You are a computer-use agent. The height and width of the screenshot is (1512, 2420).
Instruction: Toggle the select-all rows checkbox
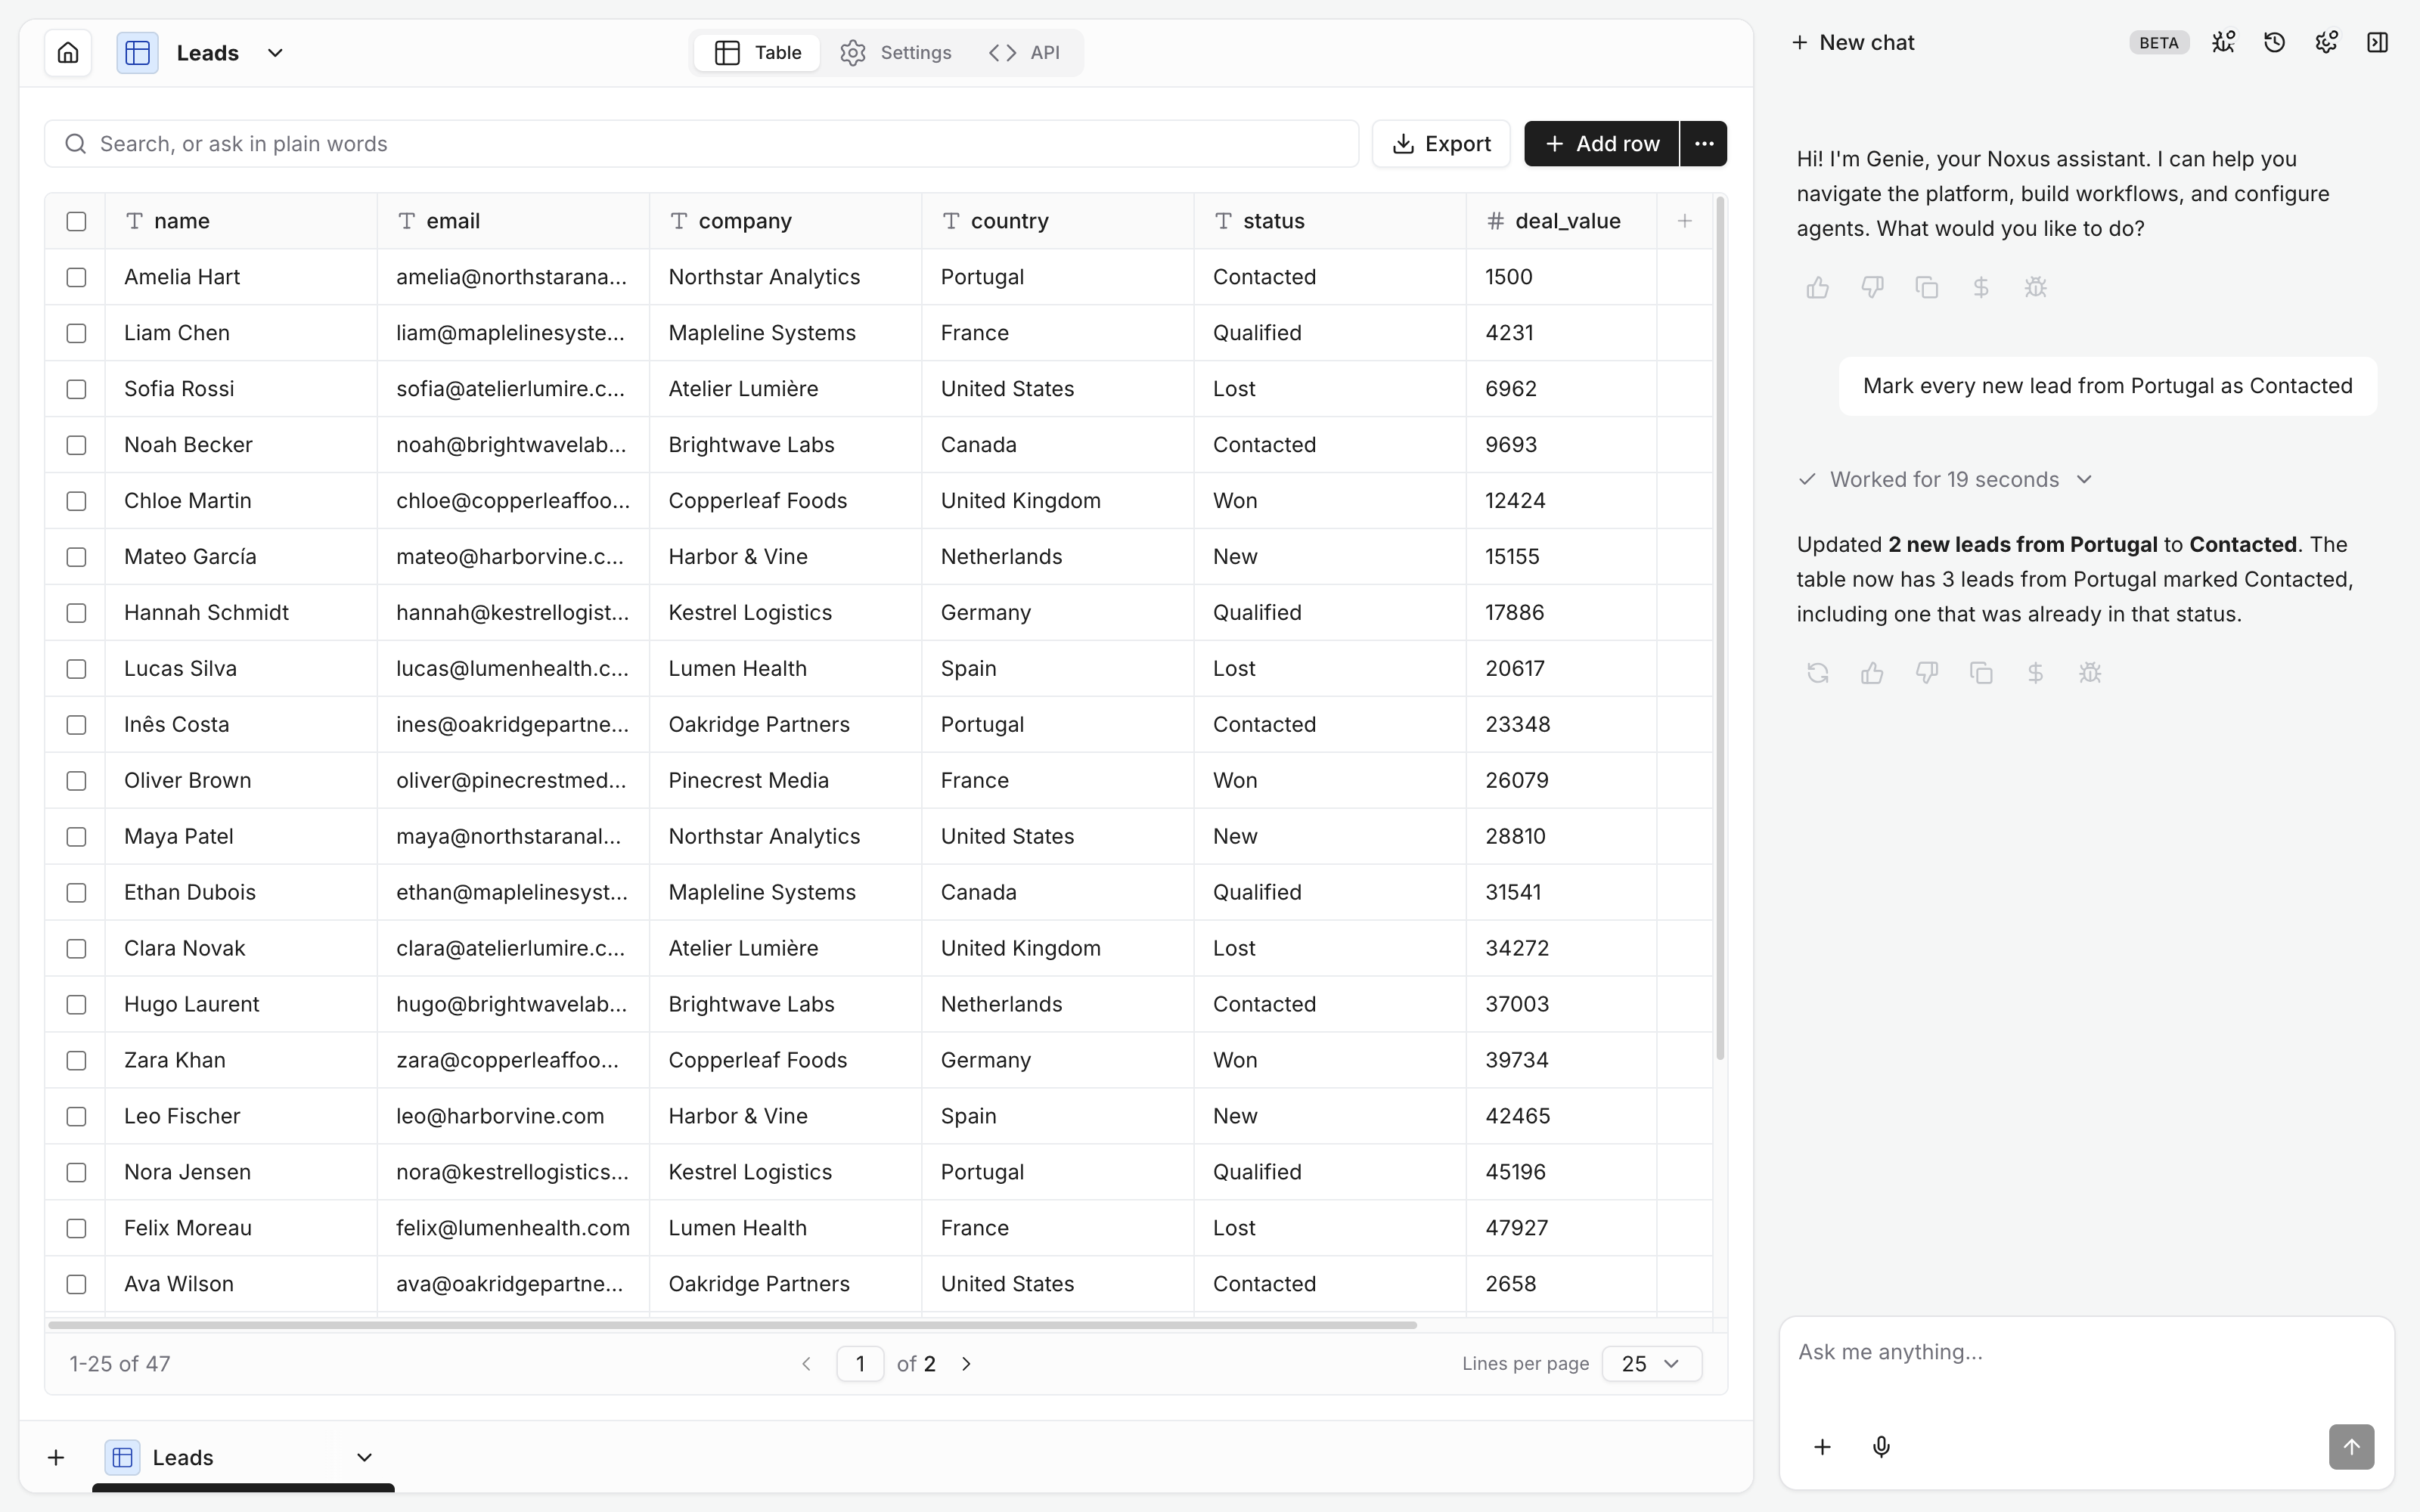pos(76,221)
